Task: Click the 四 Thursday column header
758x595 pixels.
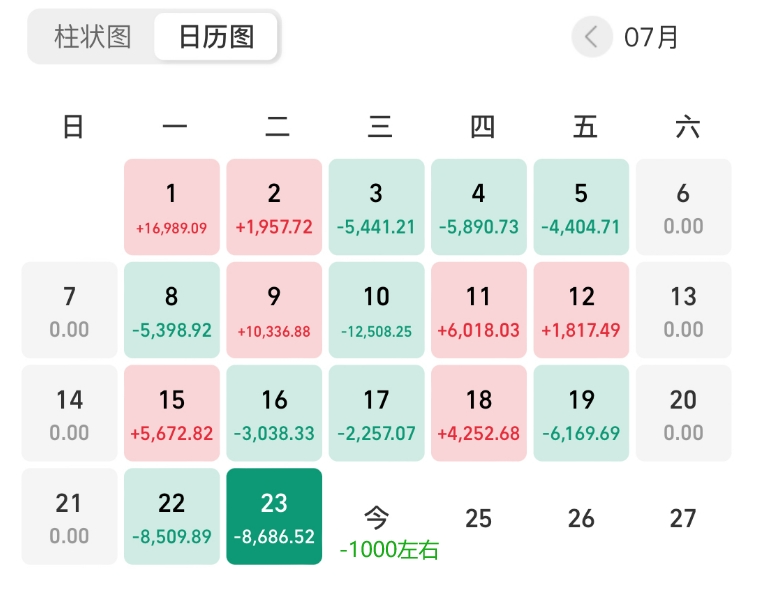Action: [482, 127]
